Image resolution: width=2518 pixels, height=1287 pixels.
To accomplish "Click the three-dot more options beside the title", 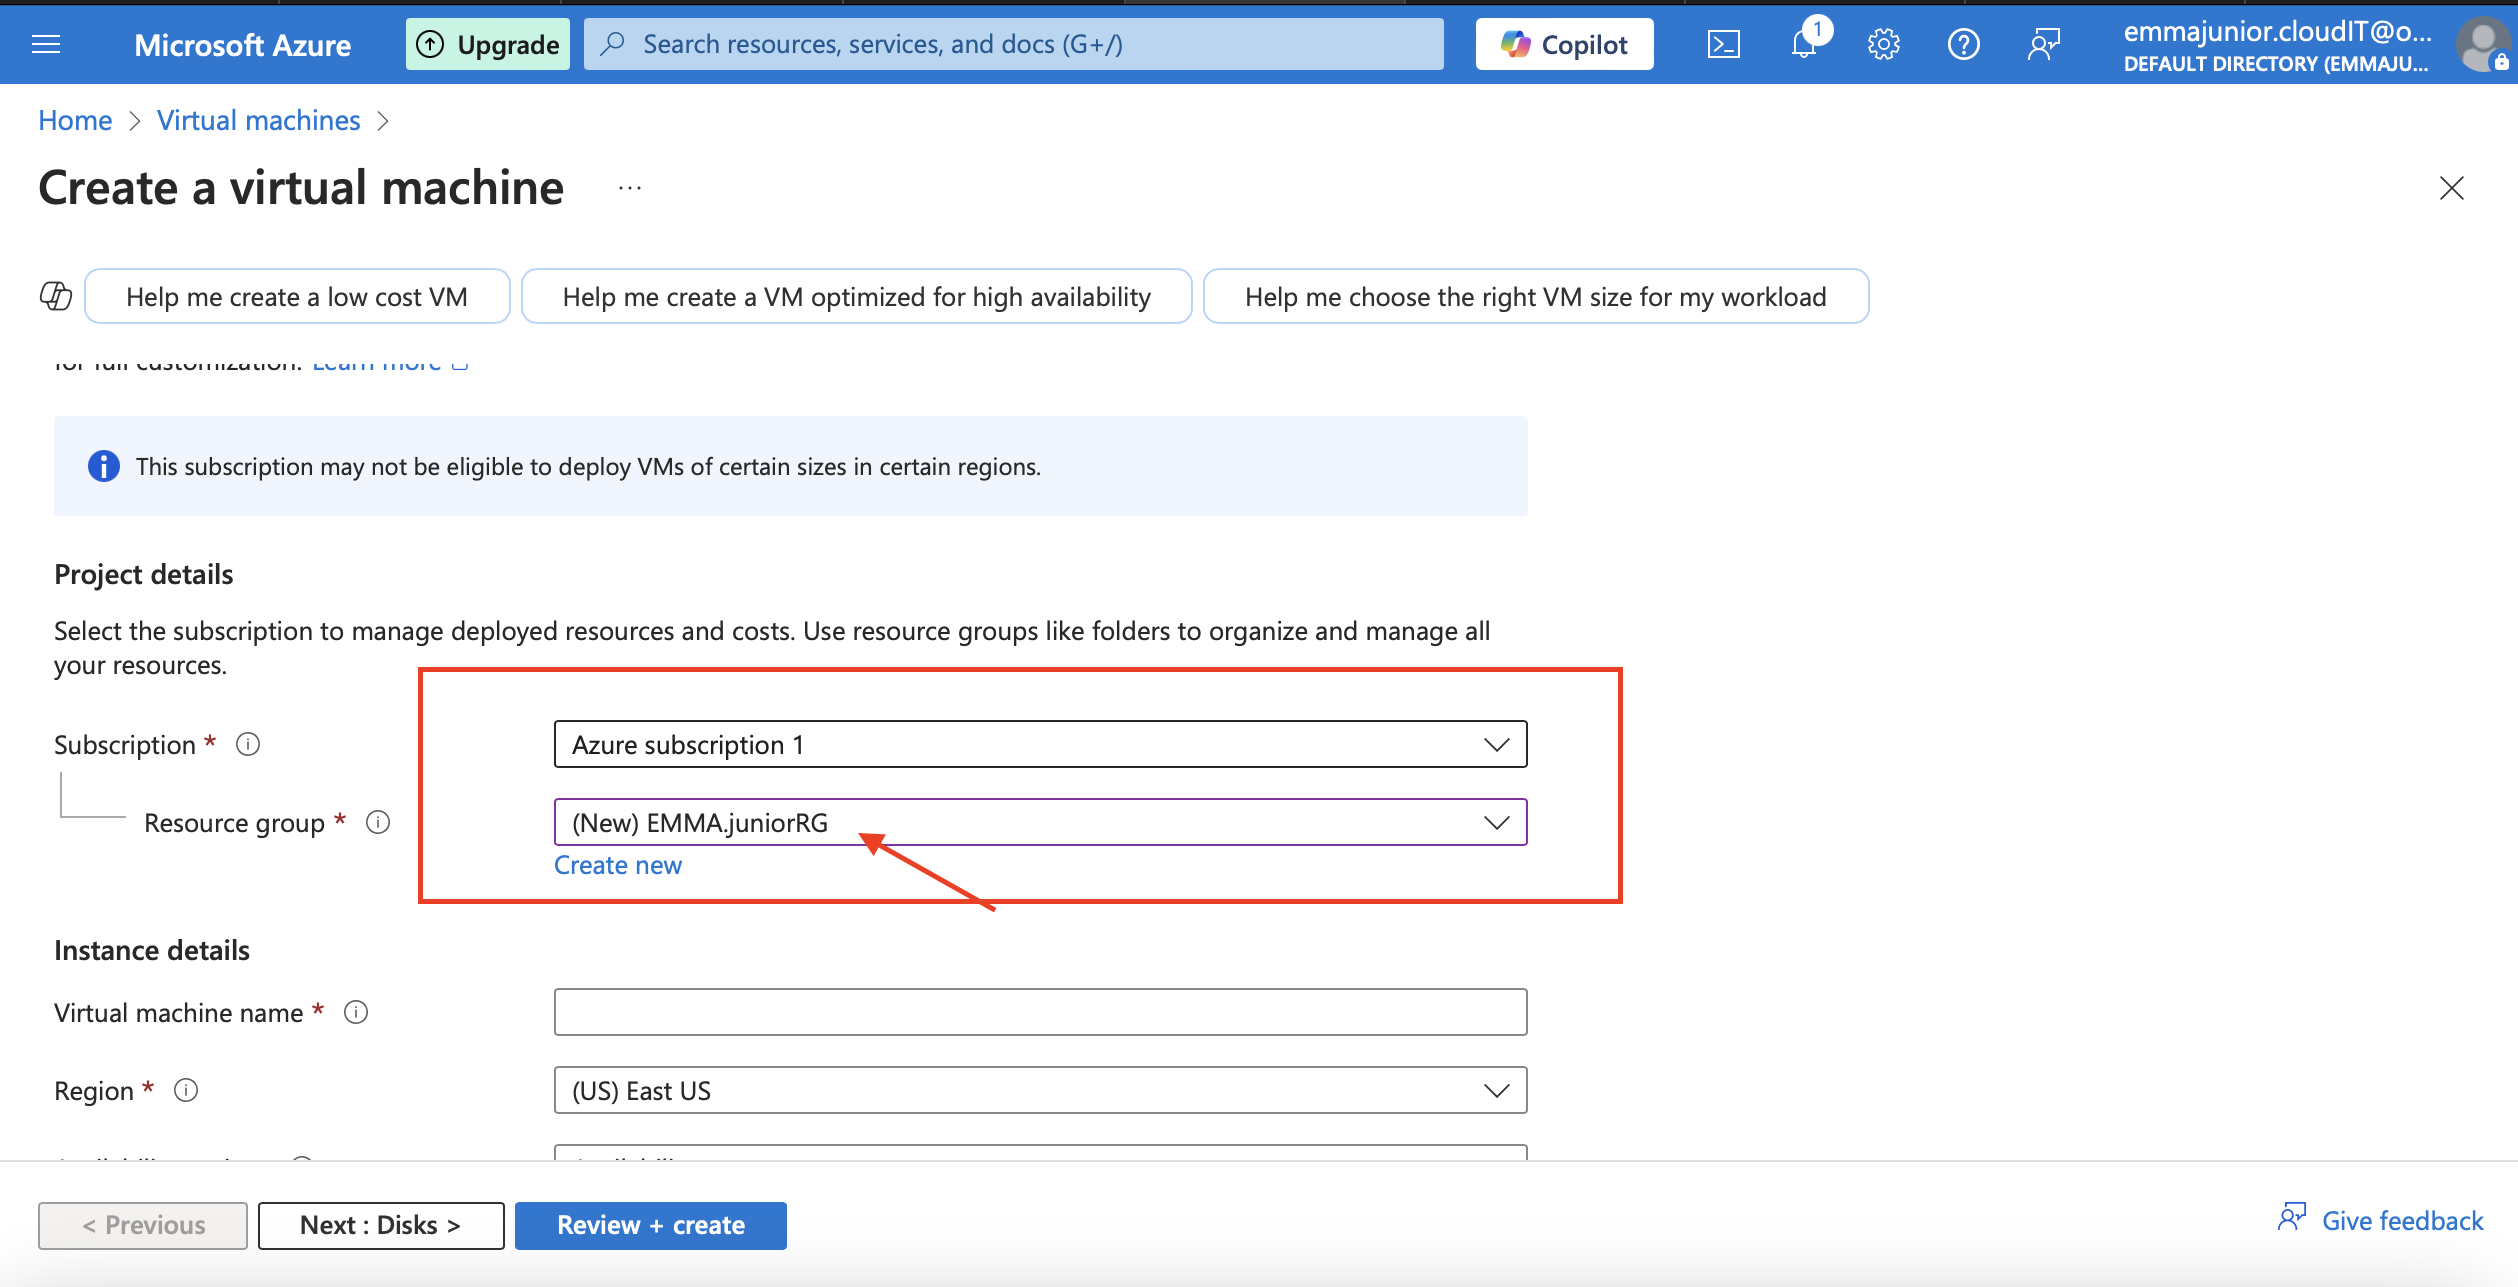I will [x=630, y=188].
